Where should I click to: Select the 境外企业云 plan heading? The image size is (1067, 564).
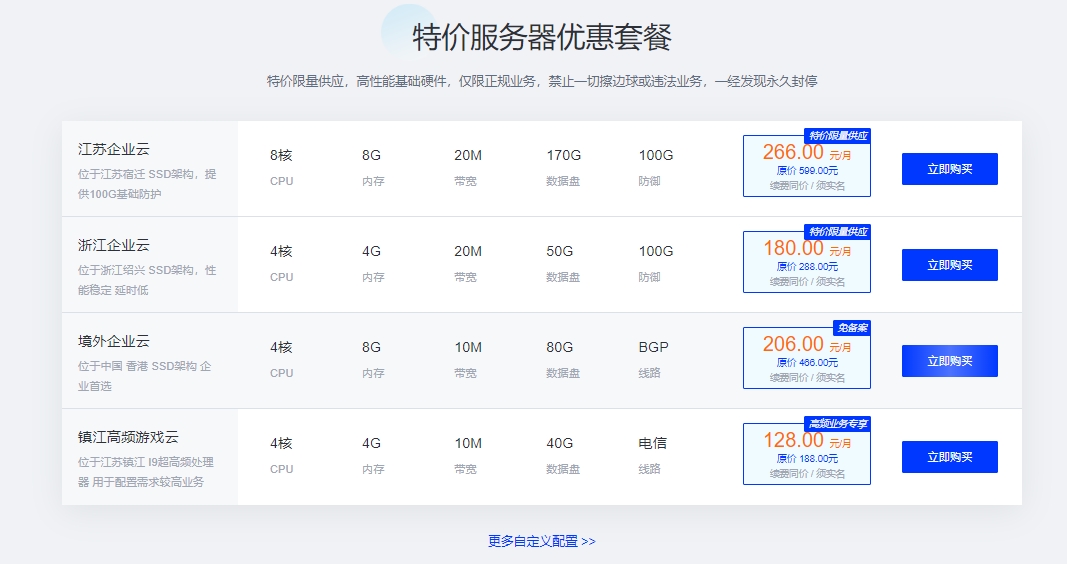[114, 341]
